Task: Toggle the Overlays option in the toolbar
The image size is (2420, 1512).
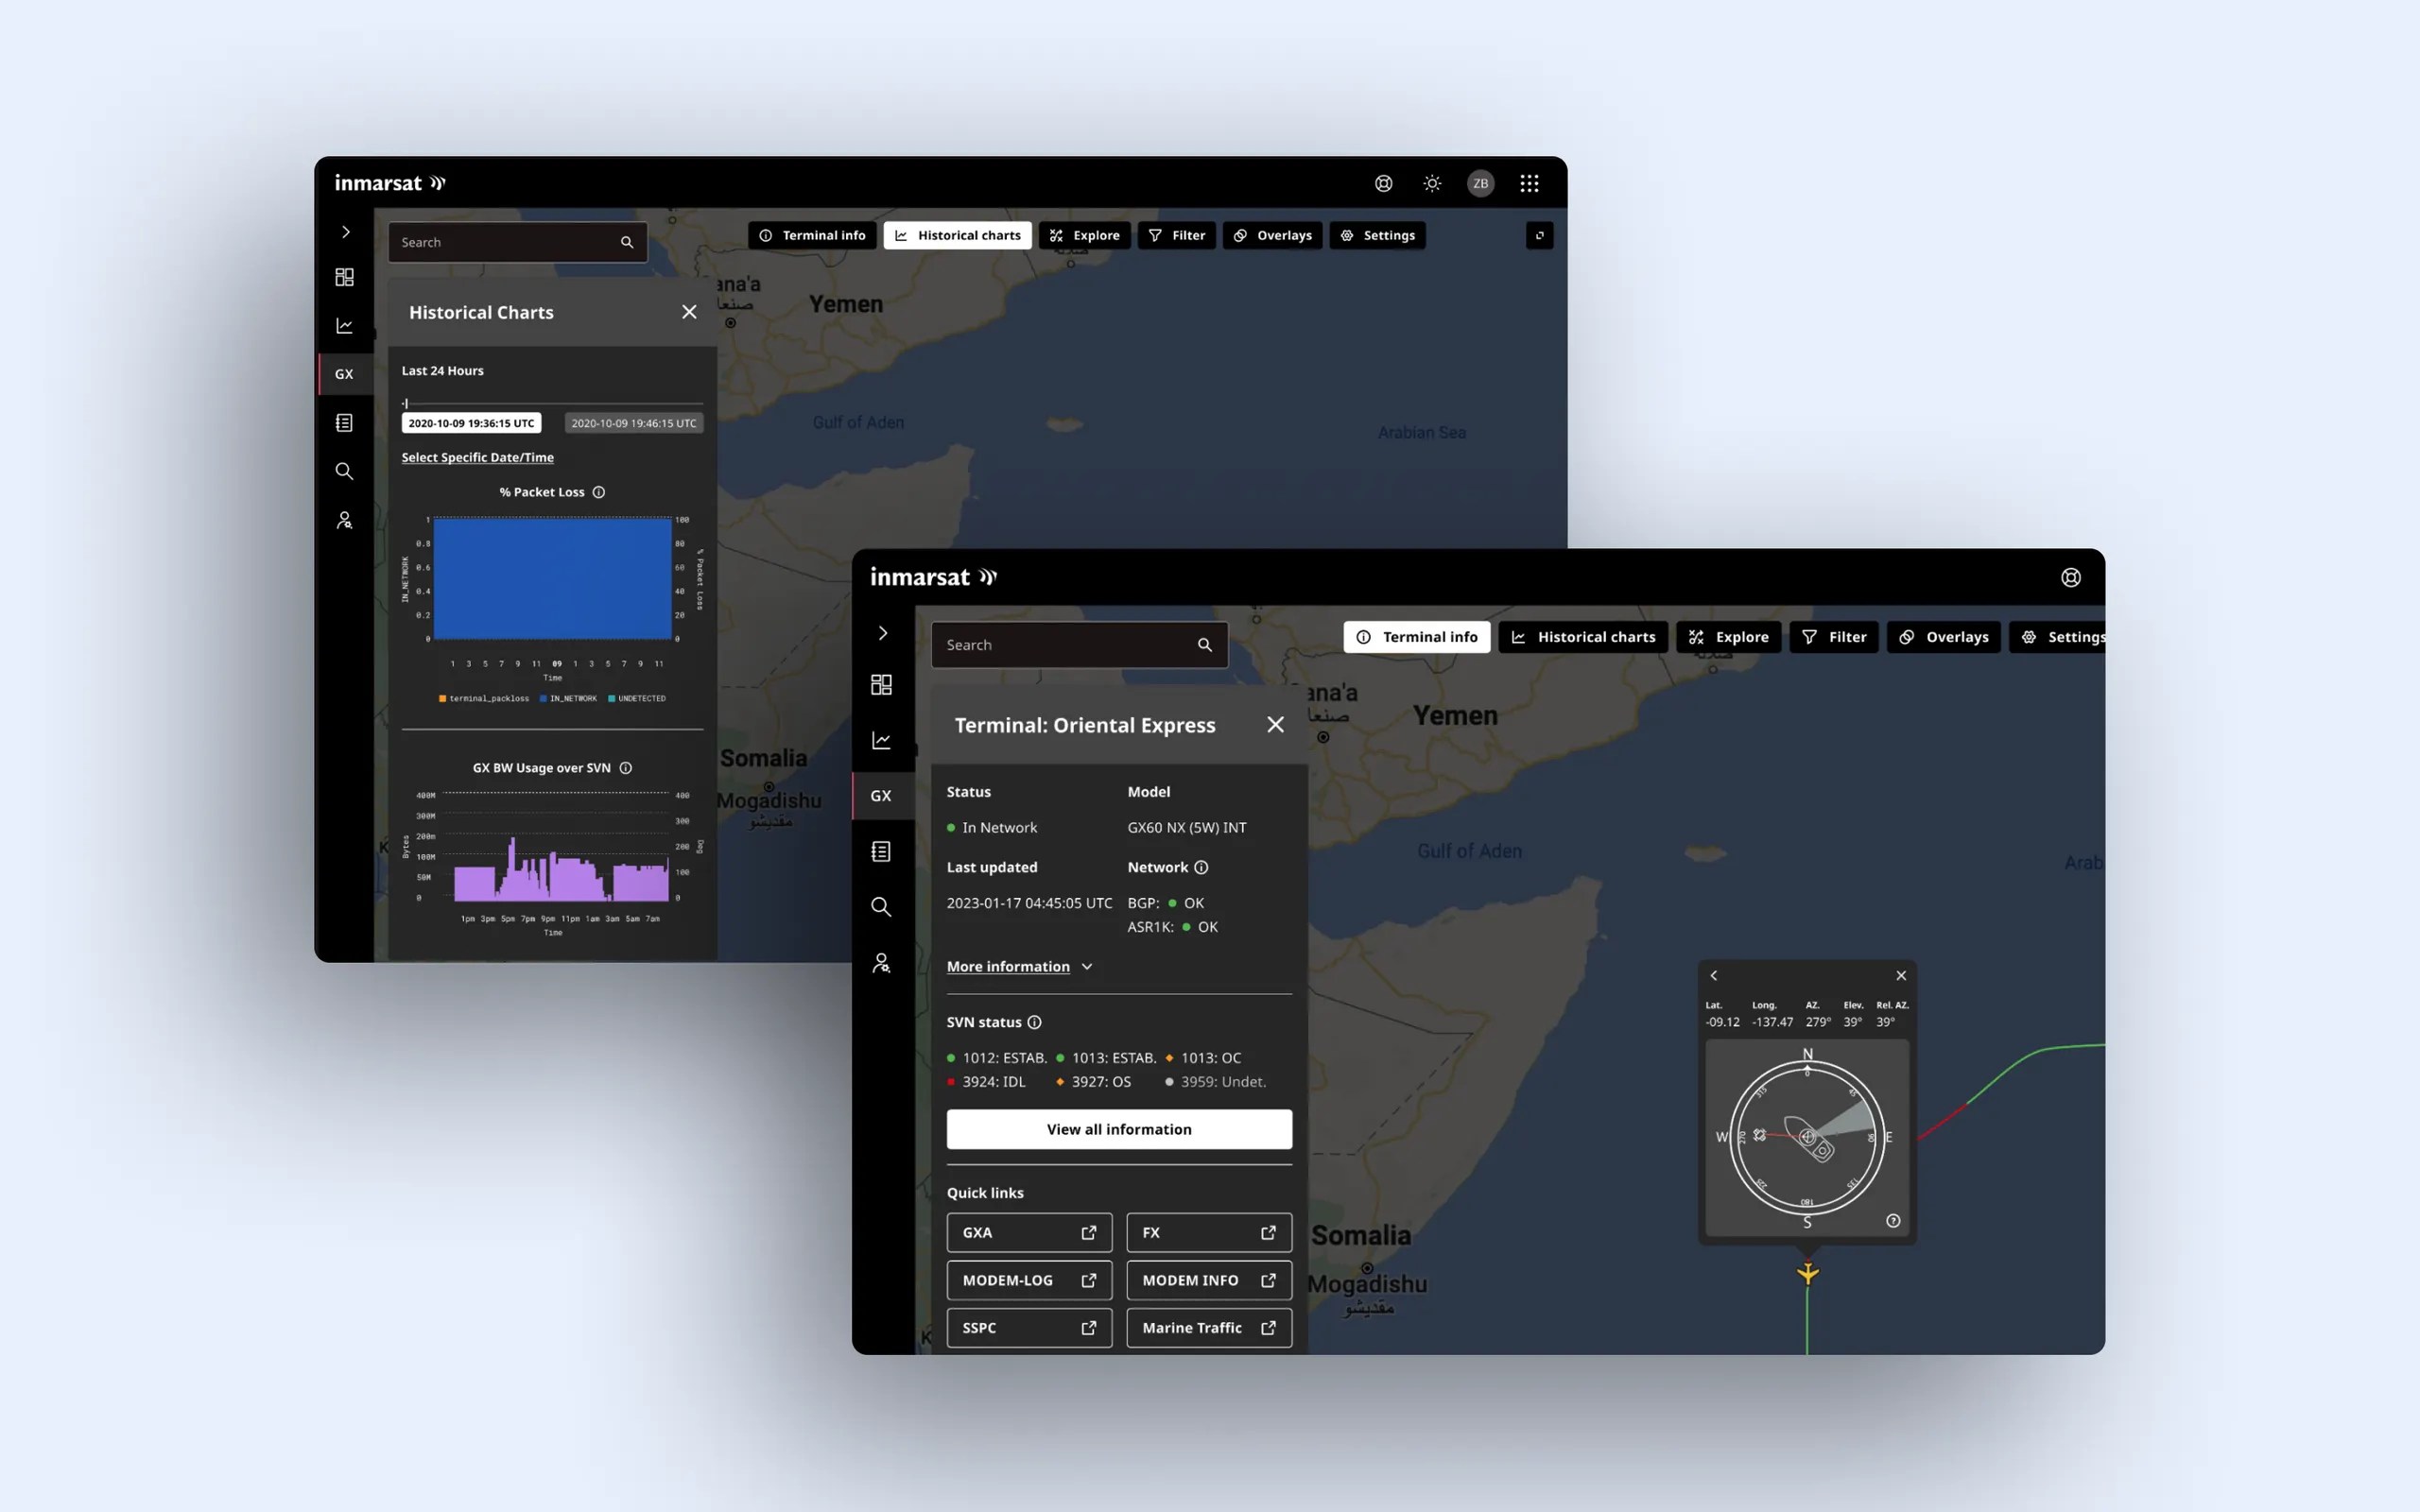Action: (x=1943, y=637)
